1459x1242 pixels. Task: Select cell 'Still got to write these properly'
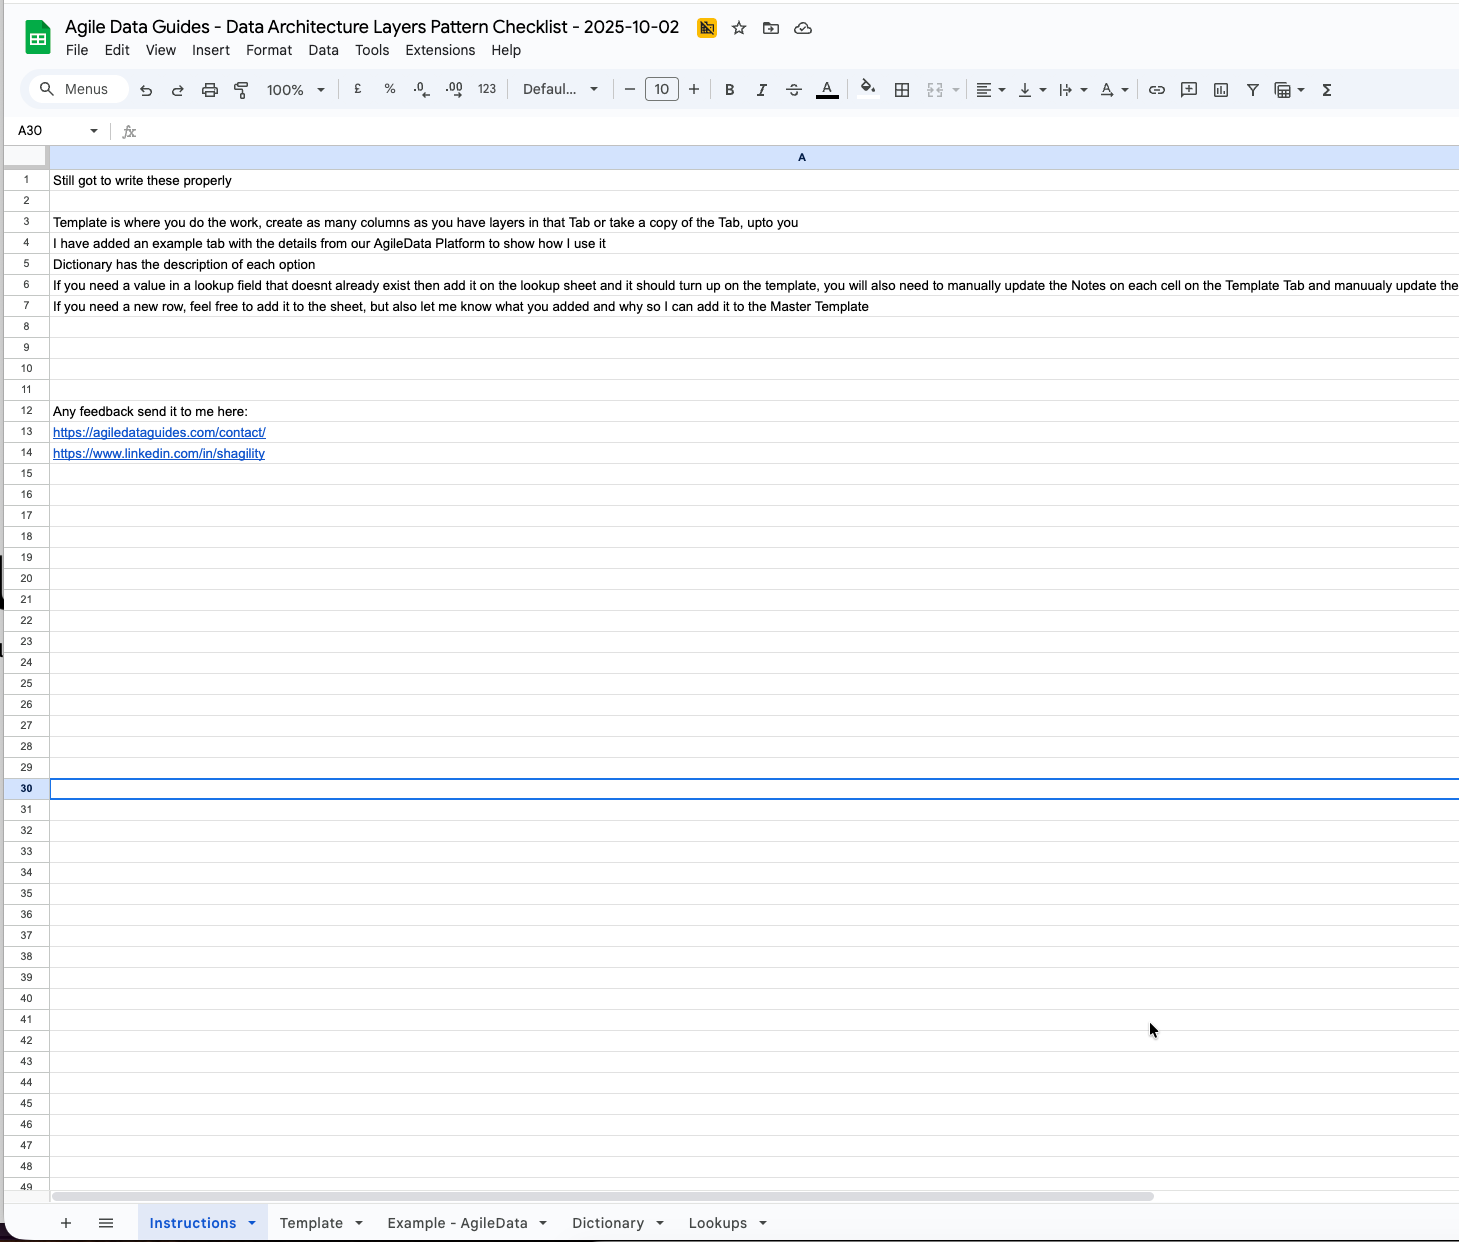click(754, 180)
